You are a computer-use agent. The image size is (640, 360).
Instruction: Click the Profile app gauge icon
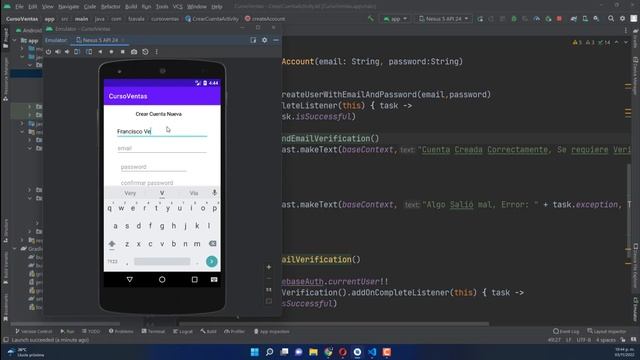(537, 19)
